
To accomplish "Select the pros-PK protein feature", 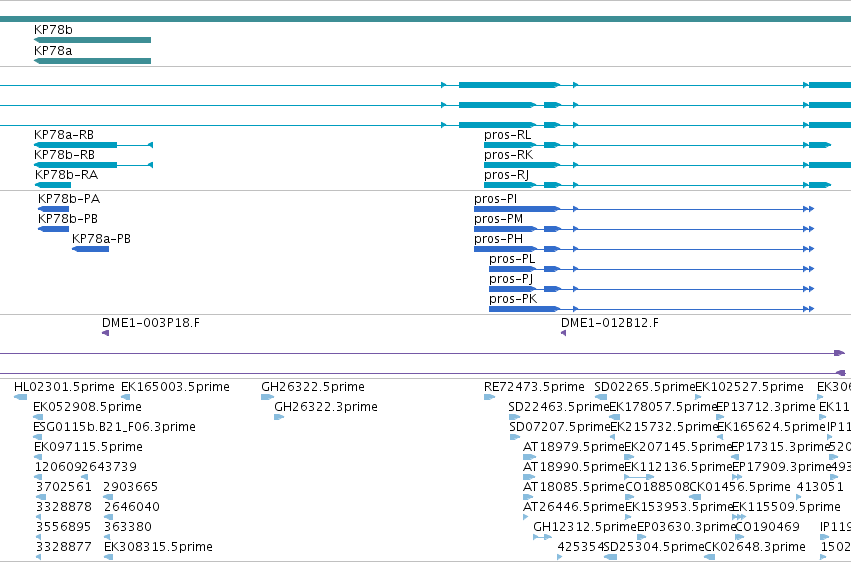I will (651, 309).
